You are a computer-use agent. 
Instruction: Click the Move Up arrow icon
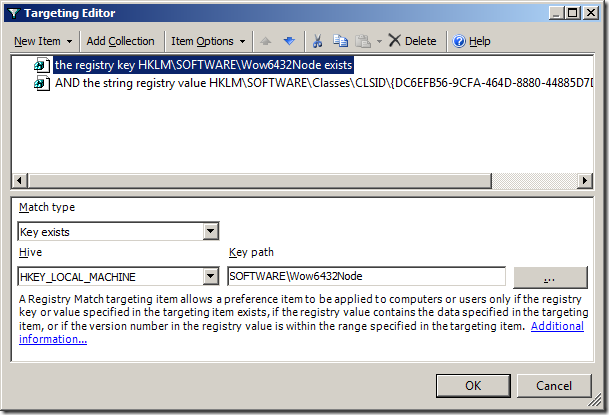click(x=267, y=41)
